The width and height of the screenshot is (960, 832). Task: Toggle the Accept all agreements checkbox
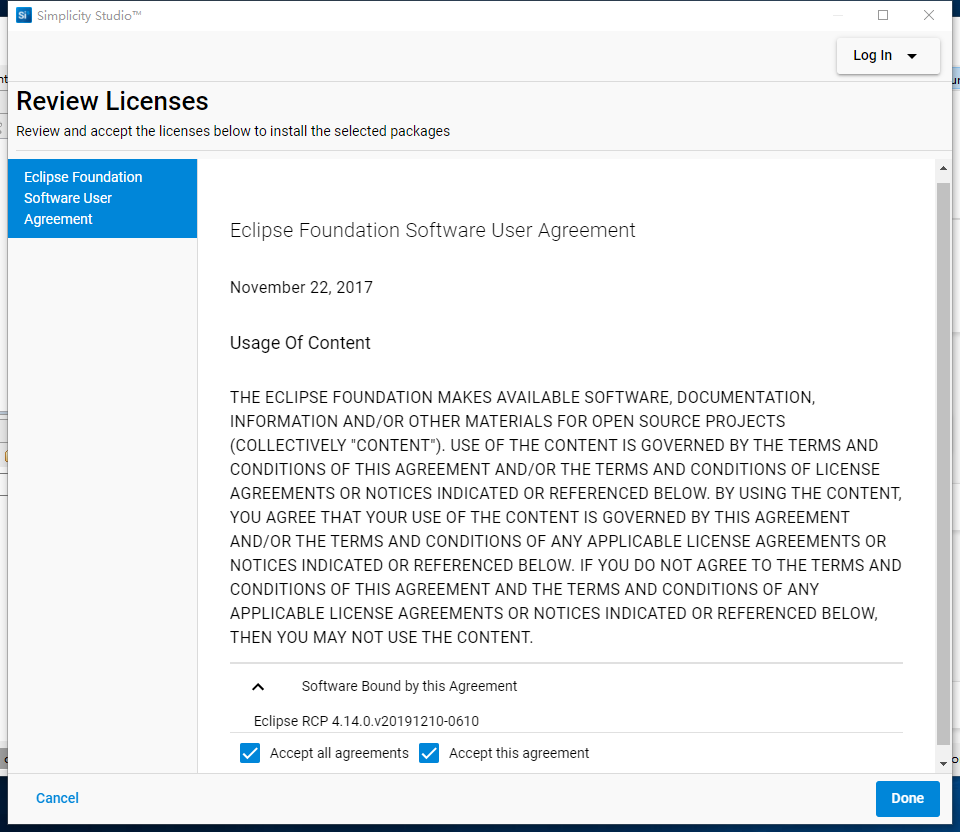click(x=250, y=753)
